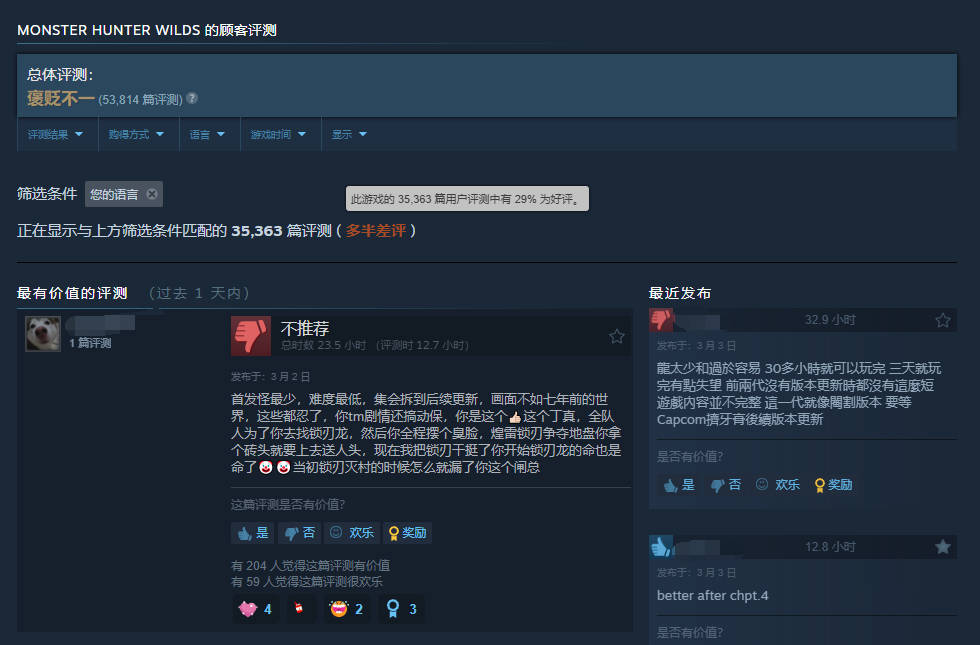Viewport: 980px width, 645px height.
Task: Vote 是 on the main review
Action: click(253, 532)
